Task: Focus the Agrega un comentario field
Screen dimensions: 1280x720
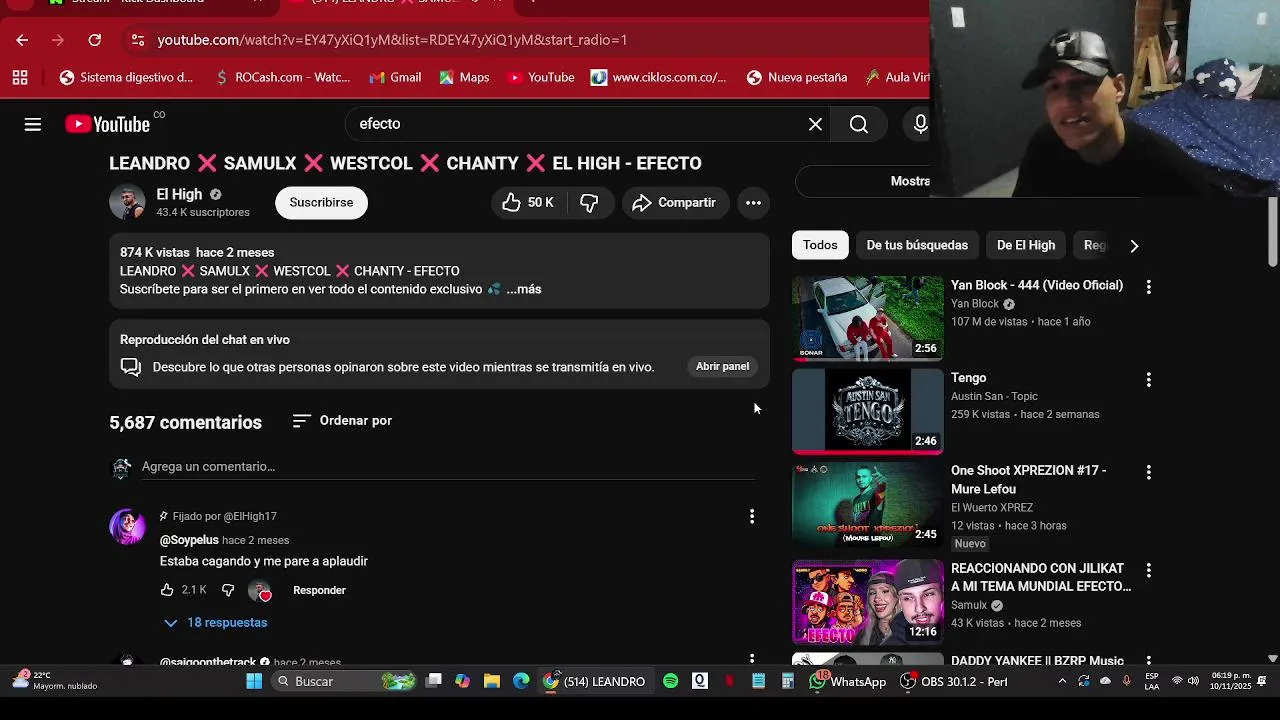Action: click(448, 467)
